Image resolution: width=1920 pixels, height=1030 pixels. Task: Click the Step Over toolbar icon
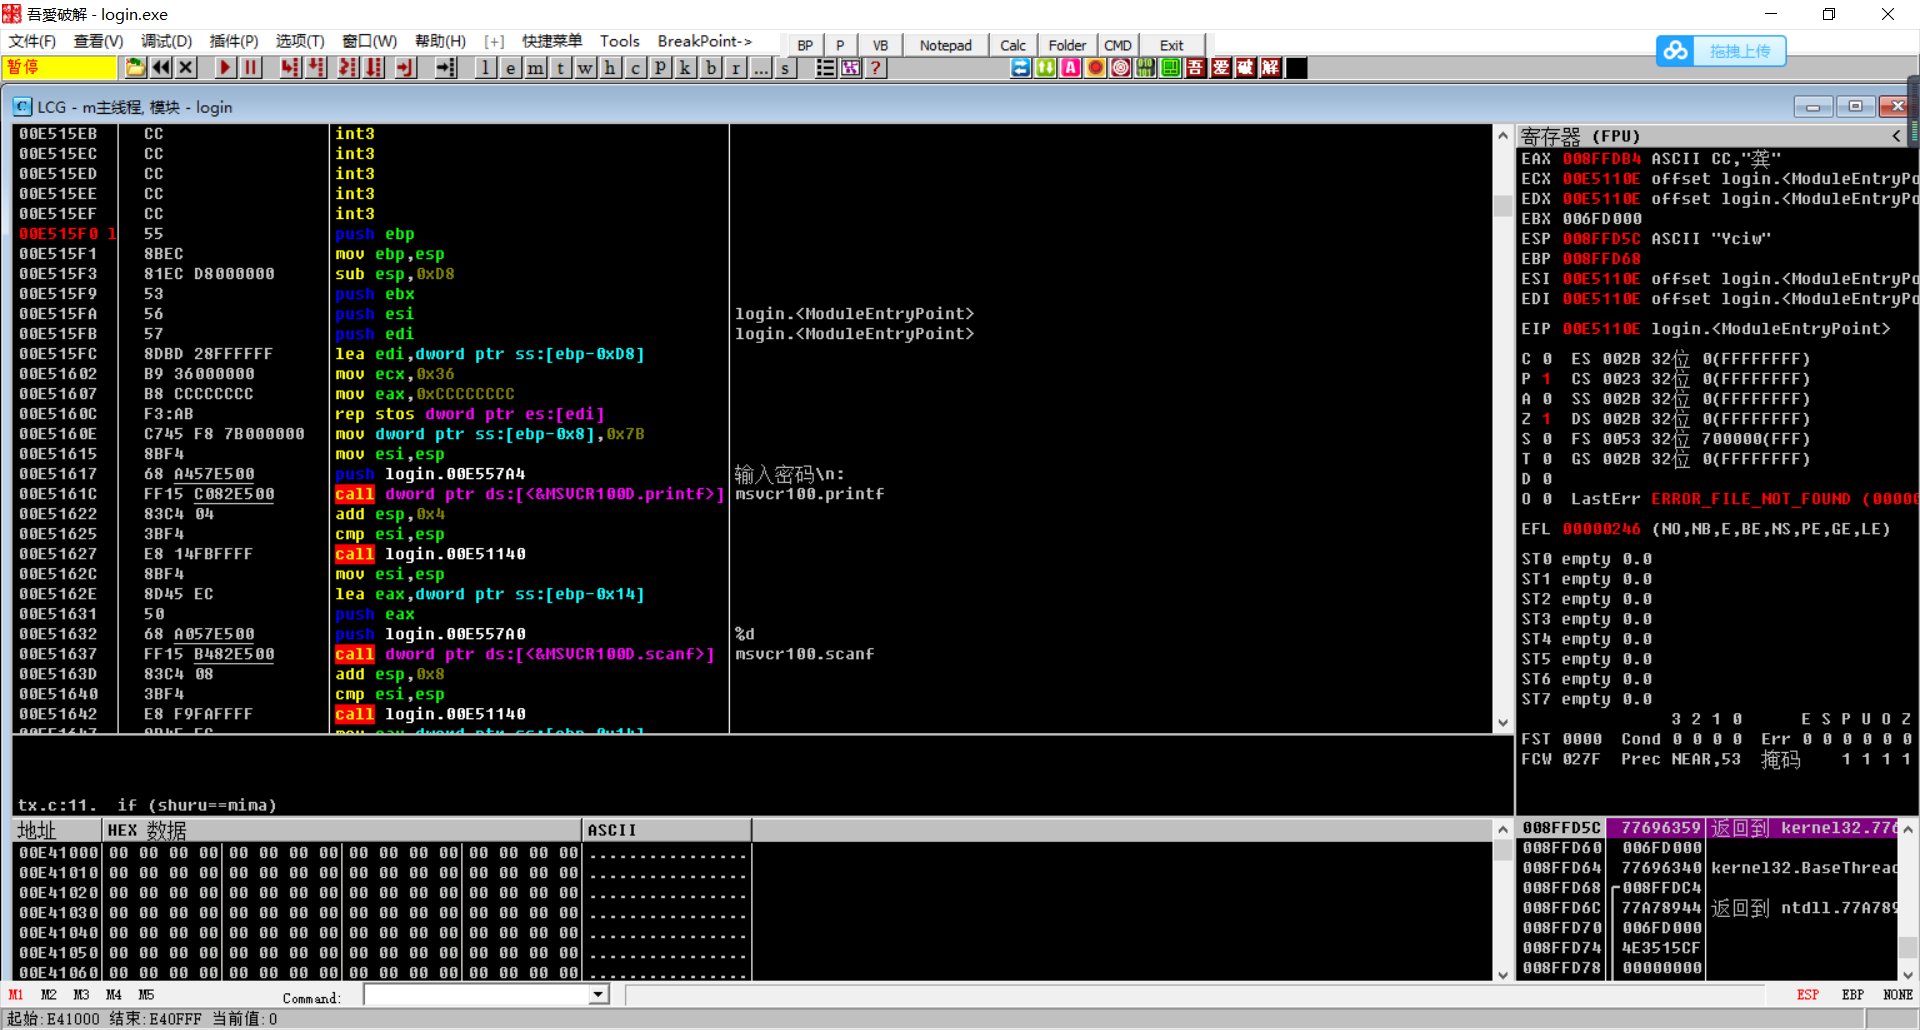coord(316,68)
